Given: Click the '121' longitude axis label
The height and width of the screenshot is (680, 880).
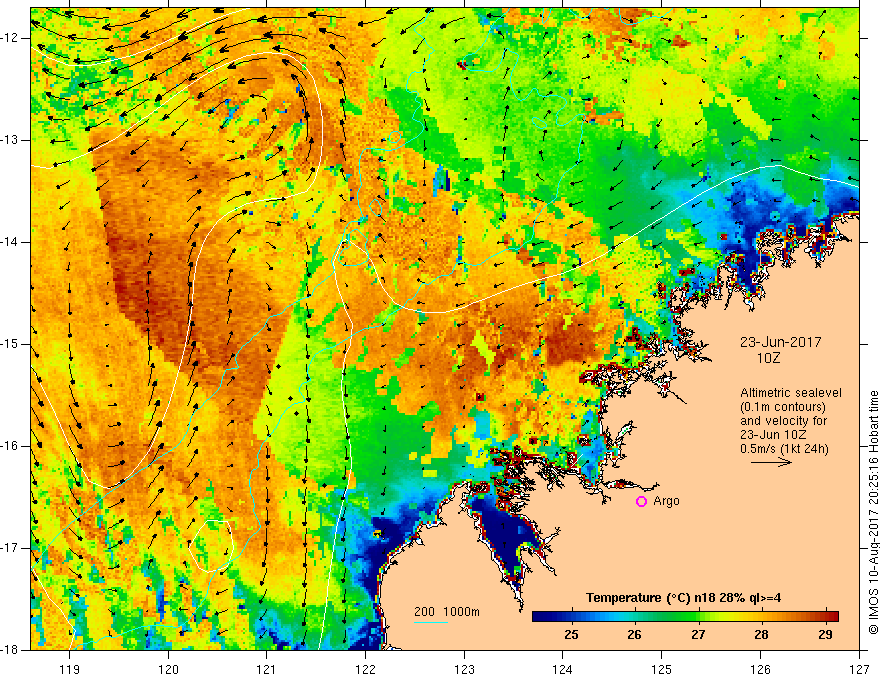Looking at the screenshot, I should [267, 669].
